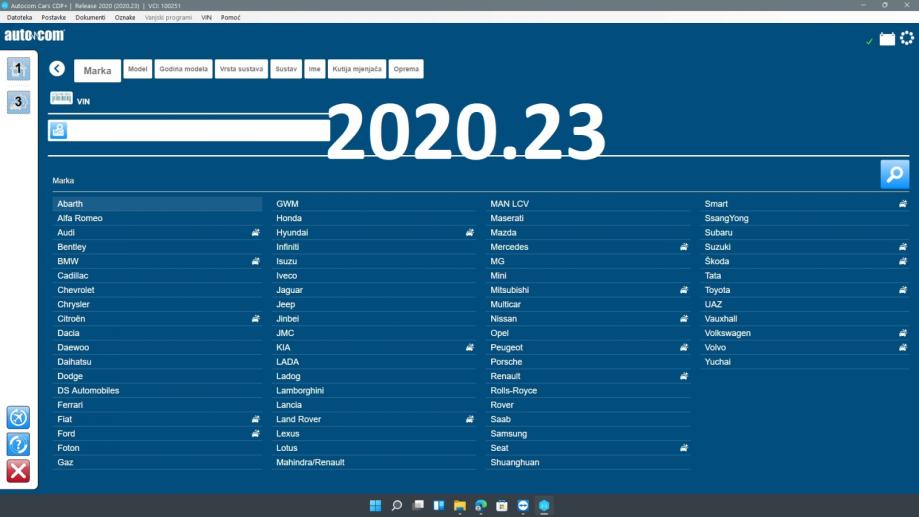
Task: Click the vehicle history icon beside input field
Action: pos(58,130)
